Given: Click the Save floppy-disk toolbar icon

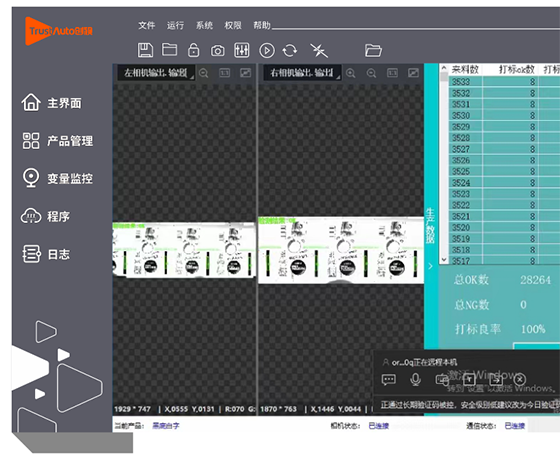Looking at the screenshot, I should pyautogui.click(x=145, y=50).
